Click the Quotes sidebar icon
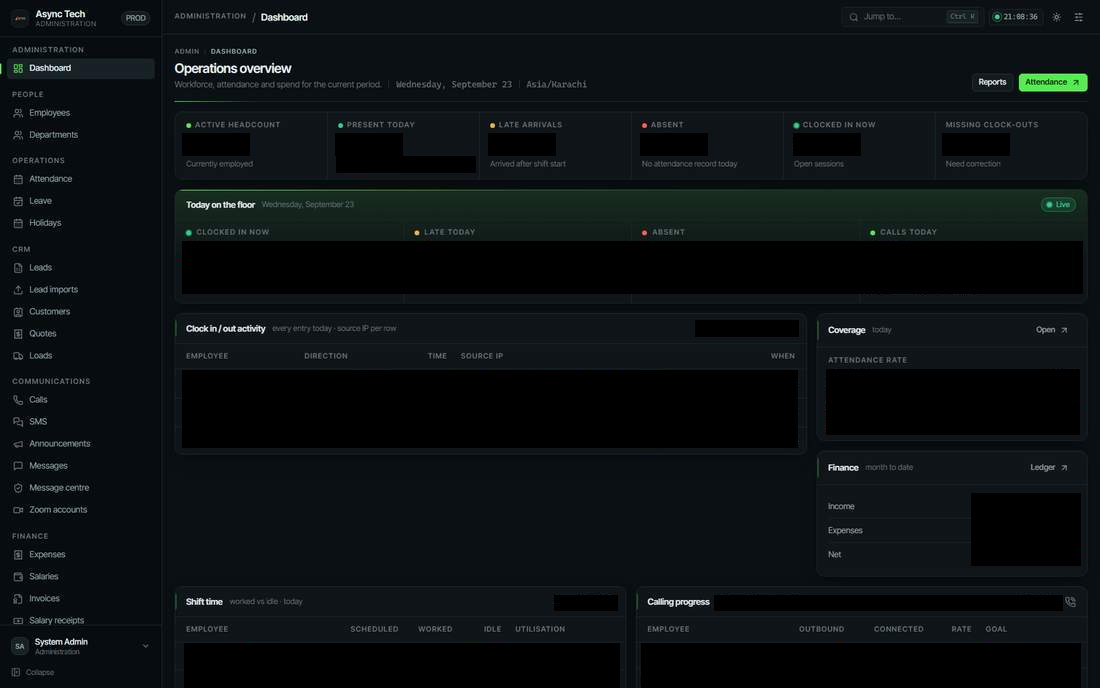 pos(18,334)
